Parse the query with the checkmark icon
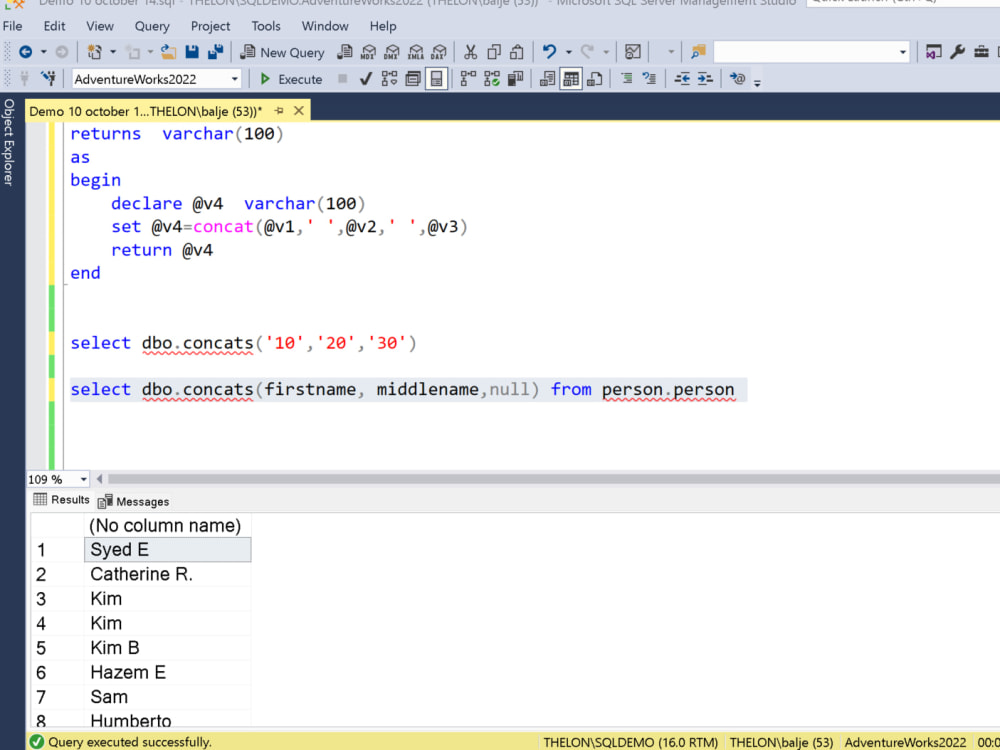Image resolution: width=1000 pixels, height=750 pixels. 365,79
